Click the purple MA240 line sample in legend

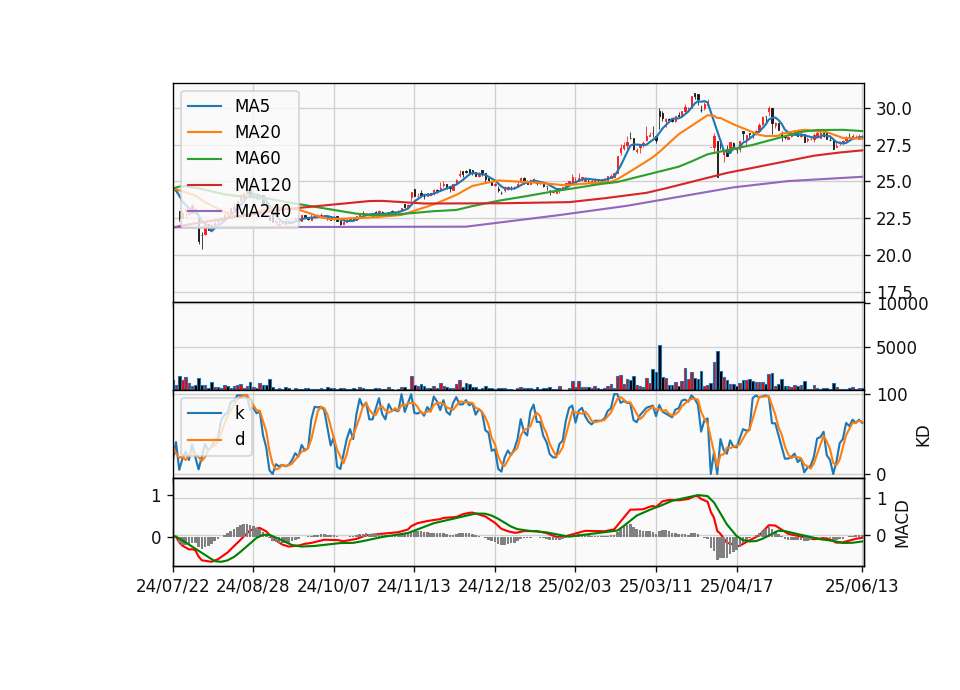point(204,211)
